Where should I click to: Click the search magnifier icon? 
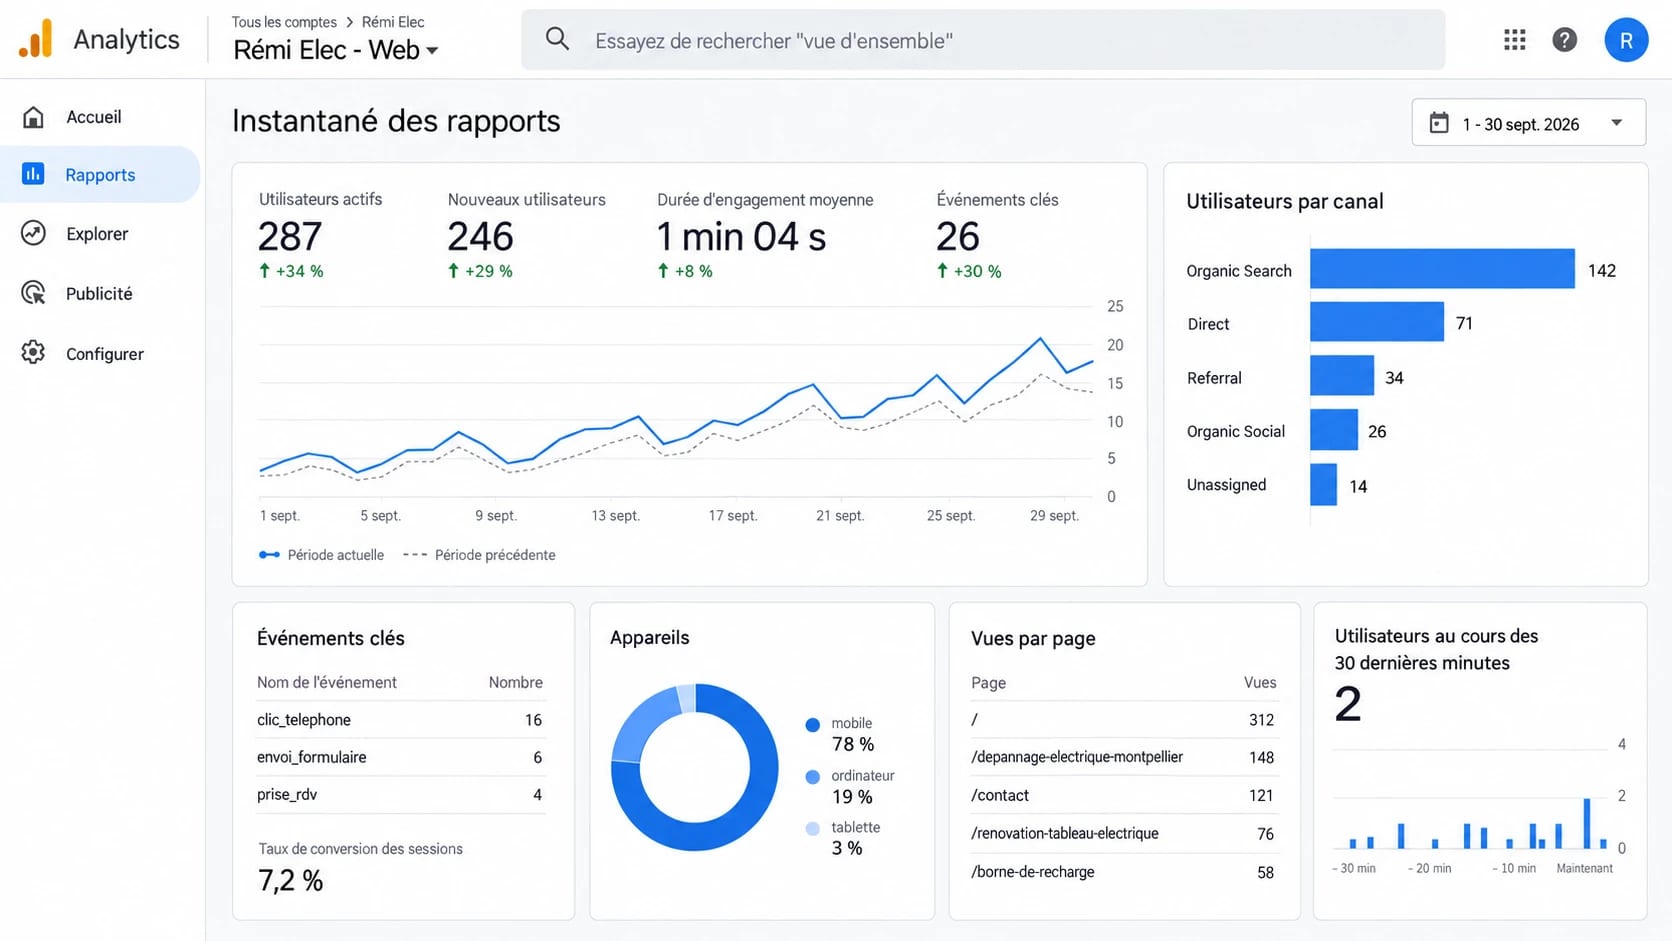[x=557, y=40]
